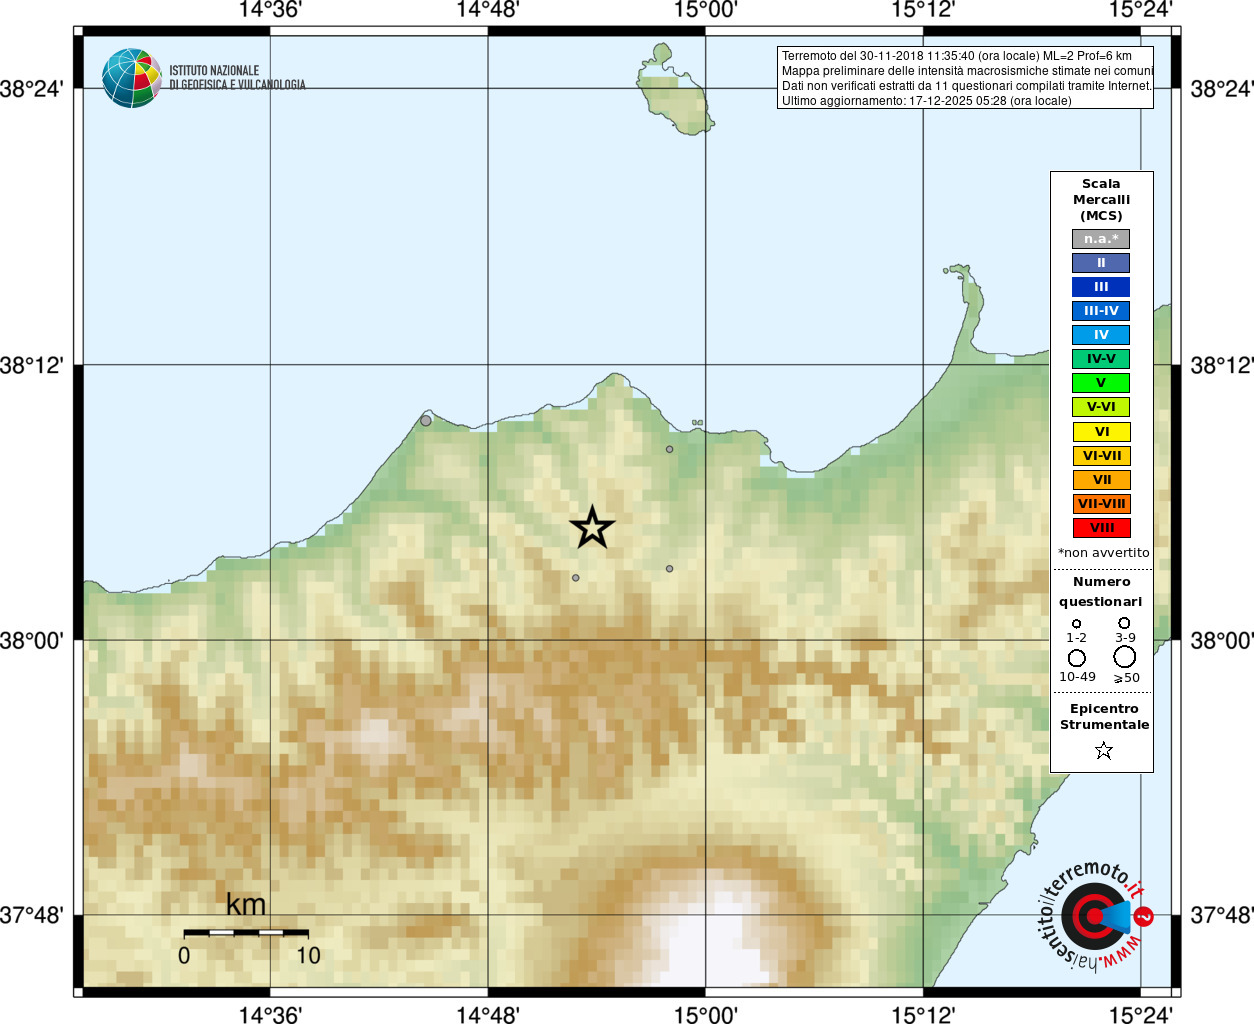
Task: Select the blue III intensity swatch
Action: click(x=1101, y=287)
